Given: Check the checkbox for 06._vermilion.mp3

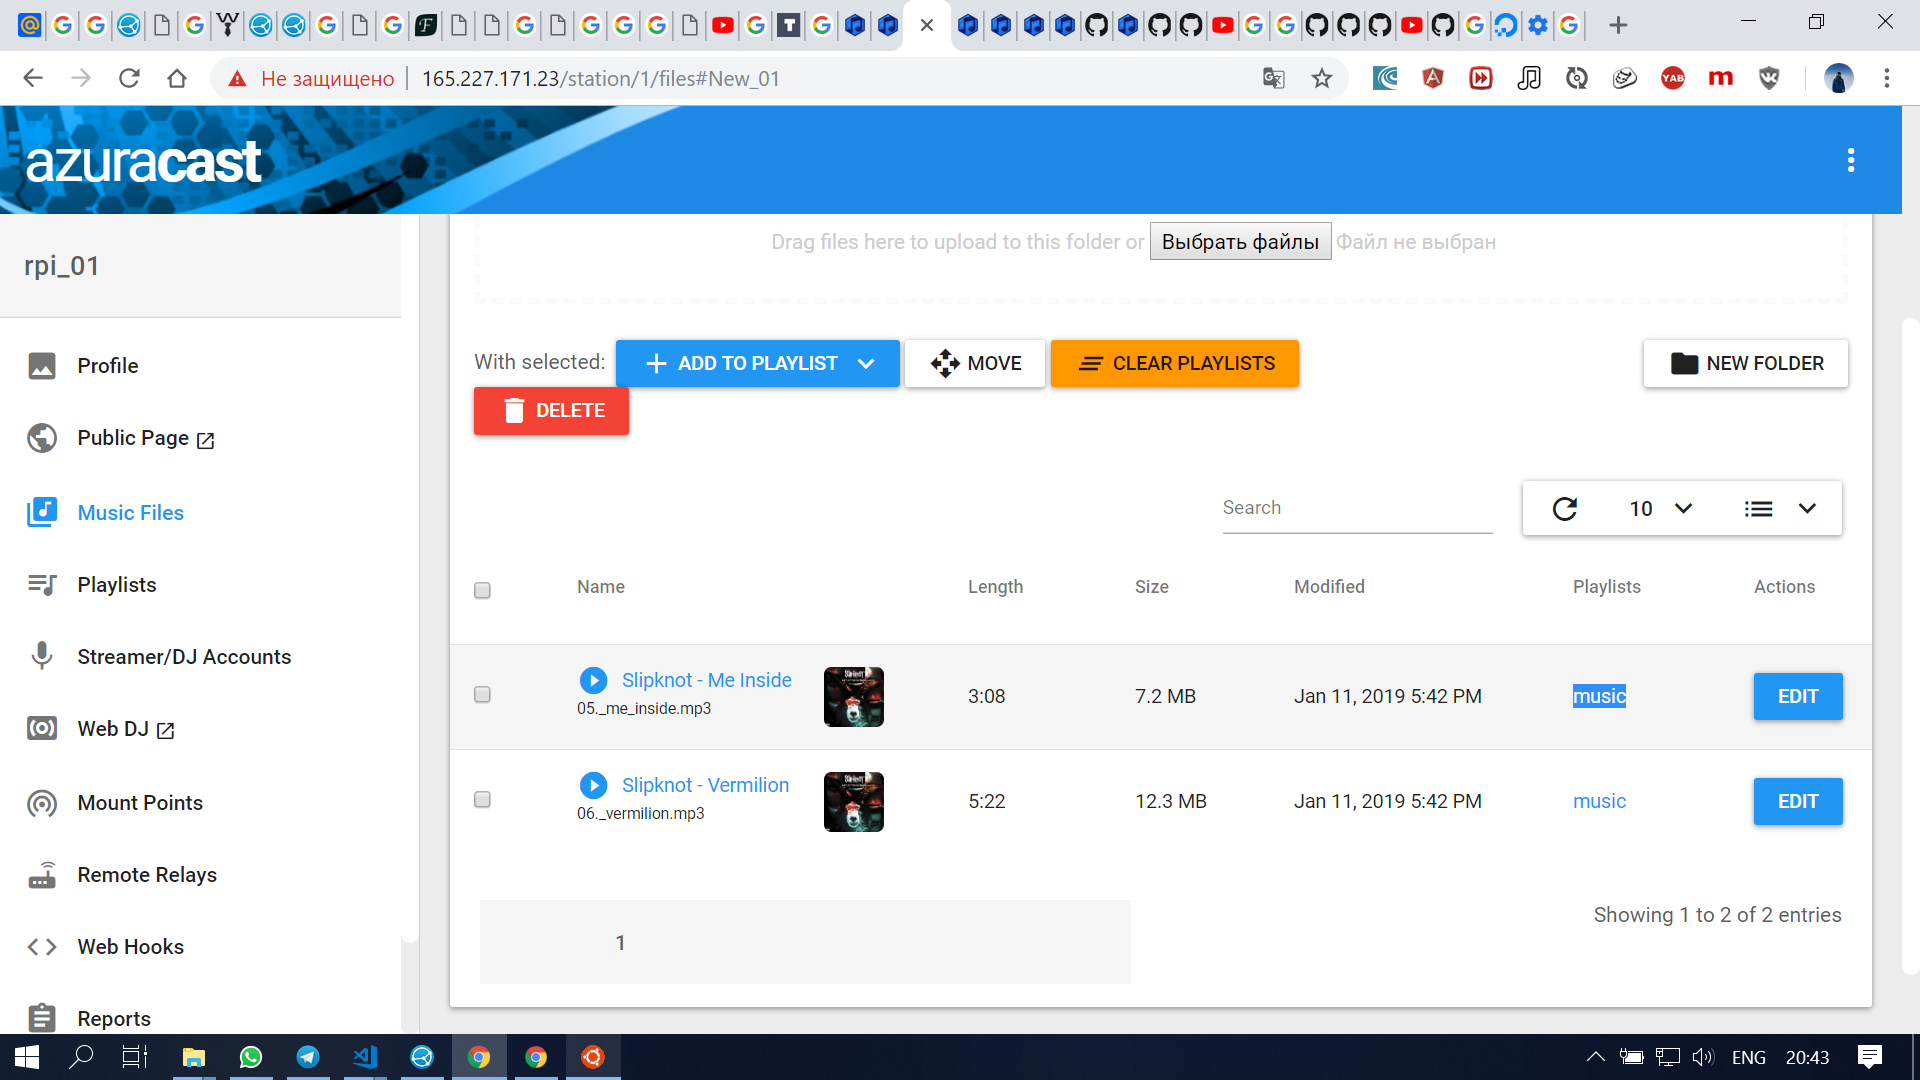Looking at the screenshot, I should coord(482,800).
